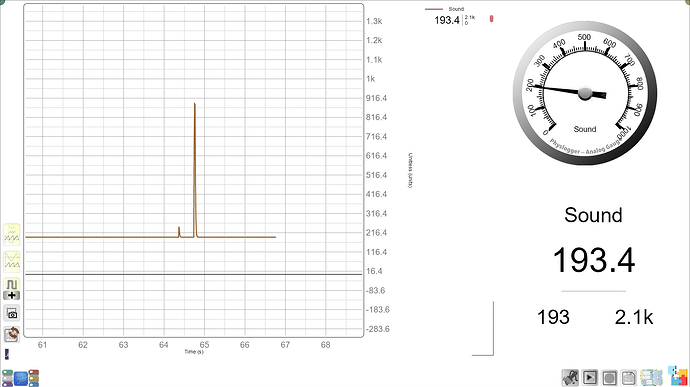Click the device connection plug icon
This screenshot has height=387, width=690.
coord(570,377)
